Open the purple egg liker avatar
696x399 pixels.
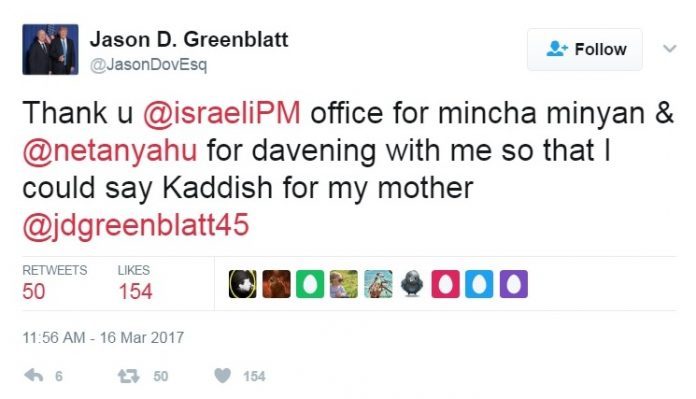point(514,284)
